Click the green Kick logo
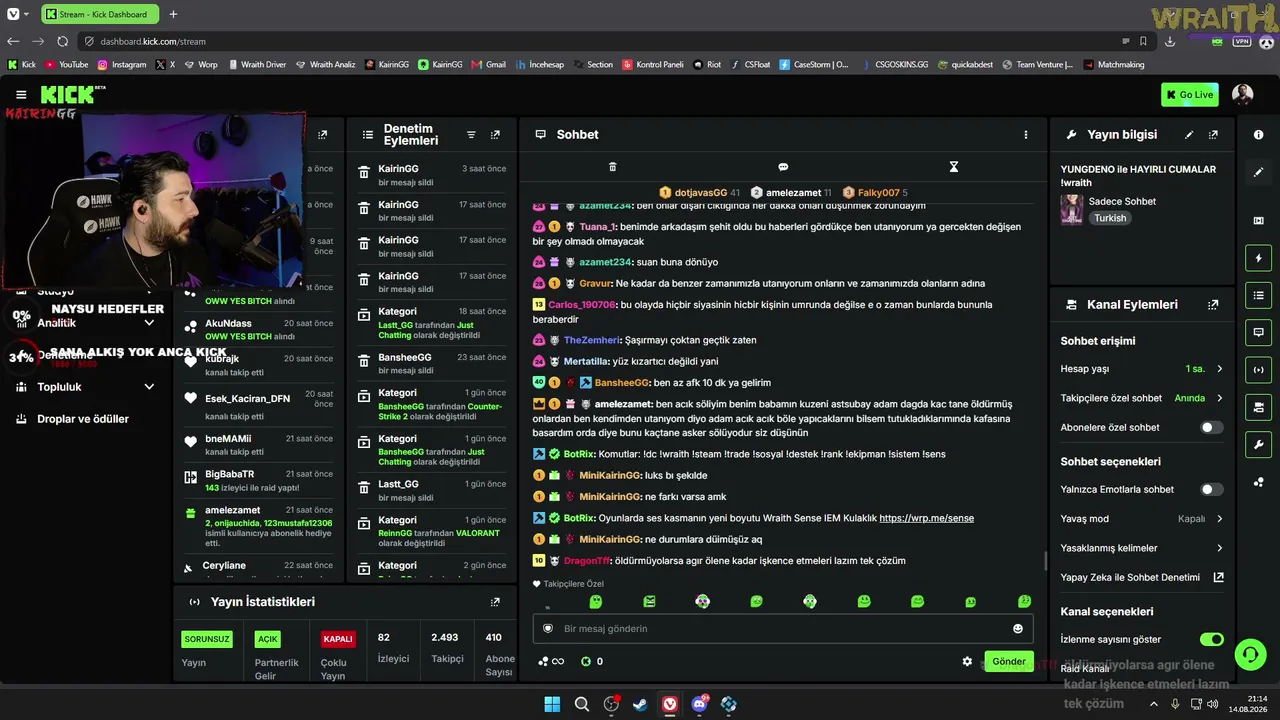Screen dimensions: 1280x720 [67, 95]
